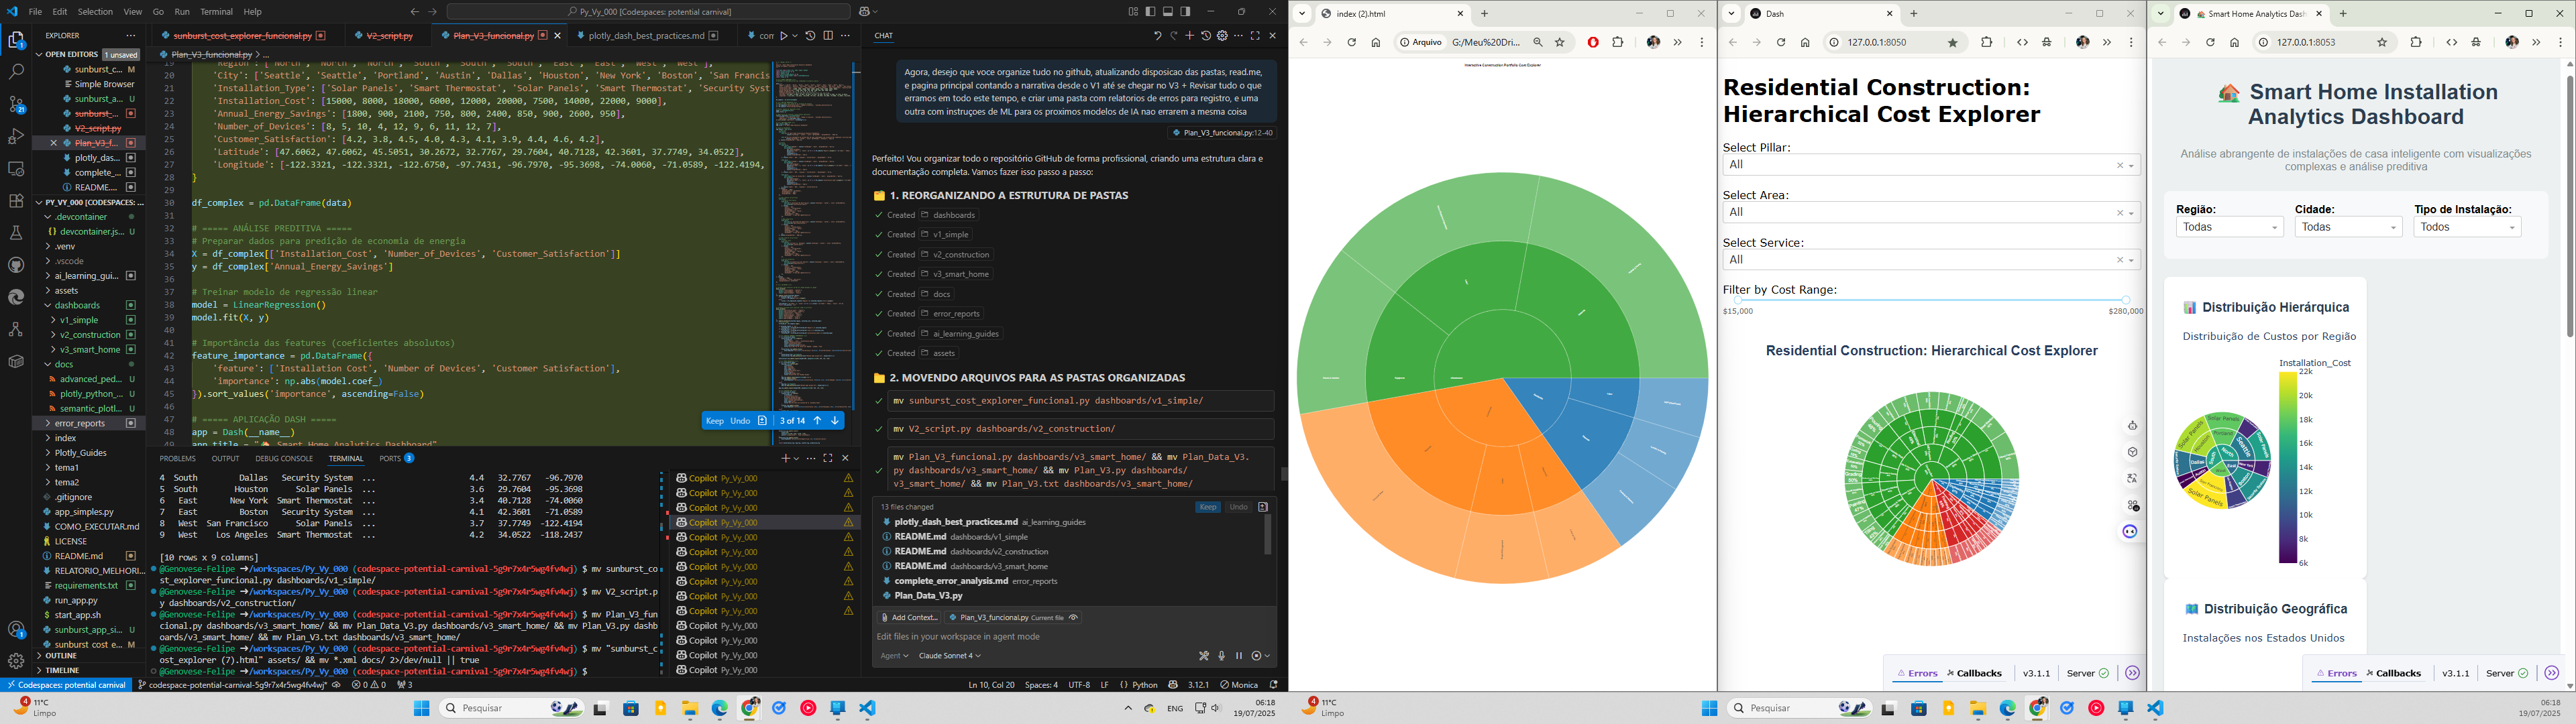The image size is (2576, 724).
Task: Toggle primary sidebar layout in title bar
Action: (x=1150, y=12)
